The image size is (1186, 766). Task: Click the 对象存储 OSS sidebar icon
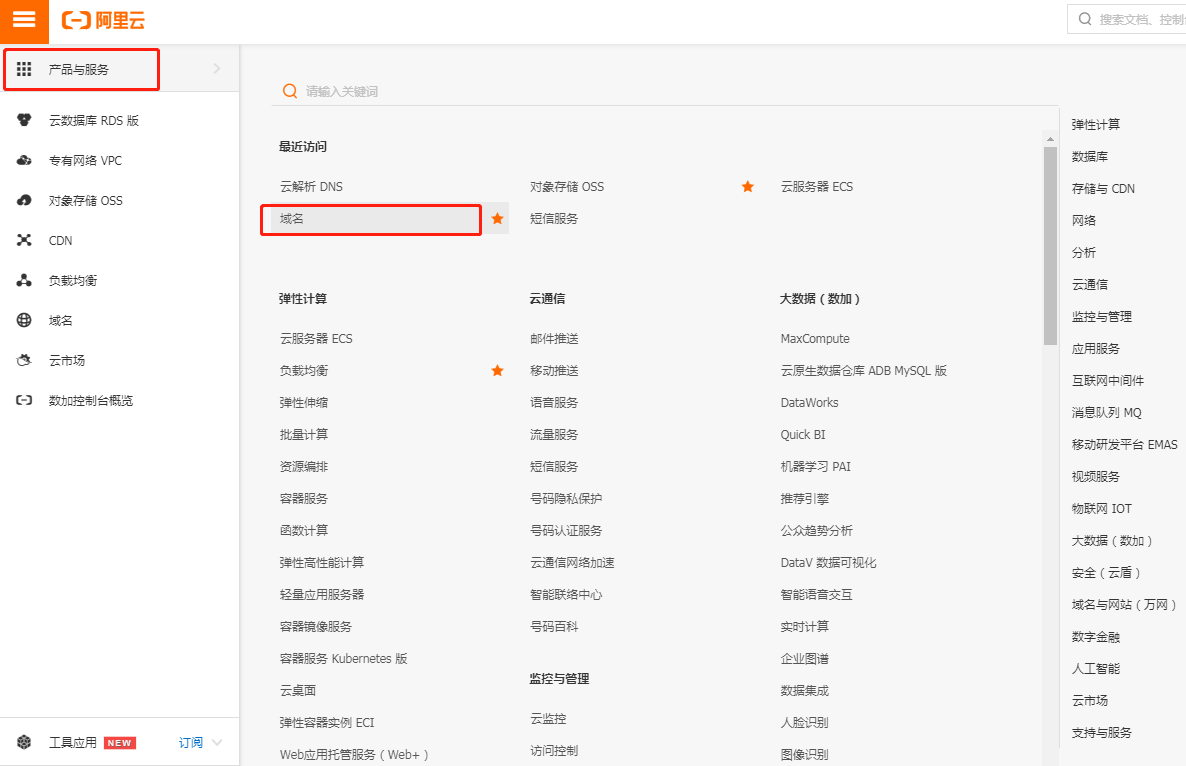24,200
